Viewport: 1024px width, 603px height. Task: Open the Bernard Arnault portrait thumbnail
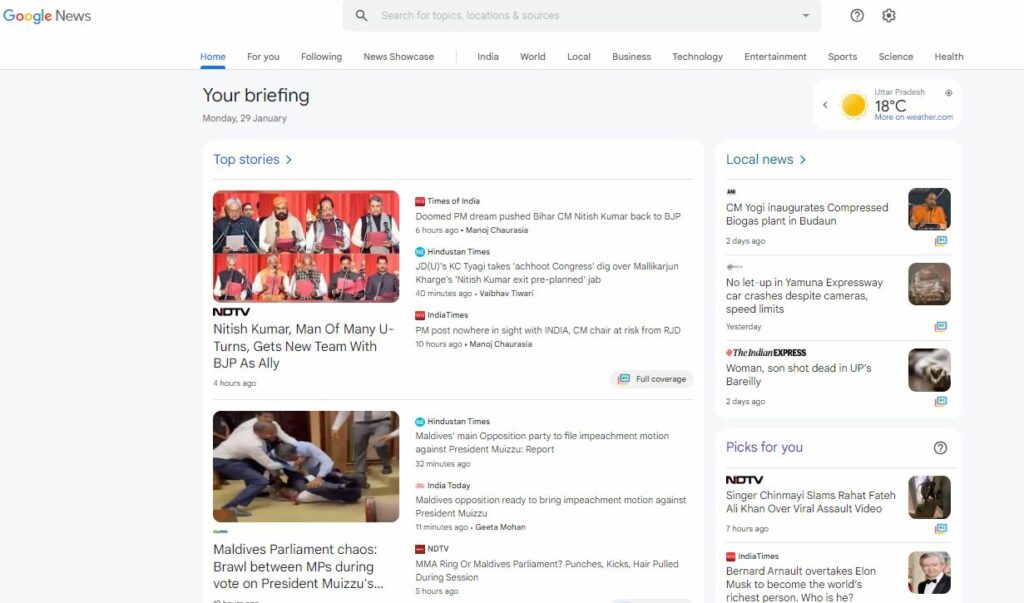[x=929, y=573]
